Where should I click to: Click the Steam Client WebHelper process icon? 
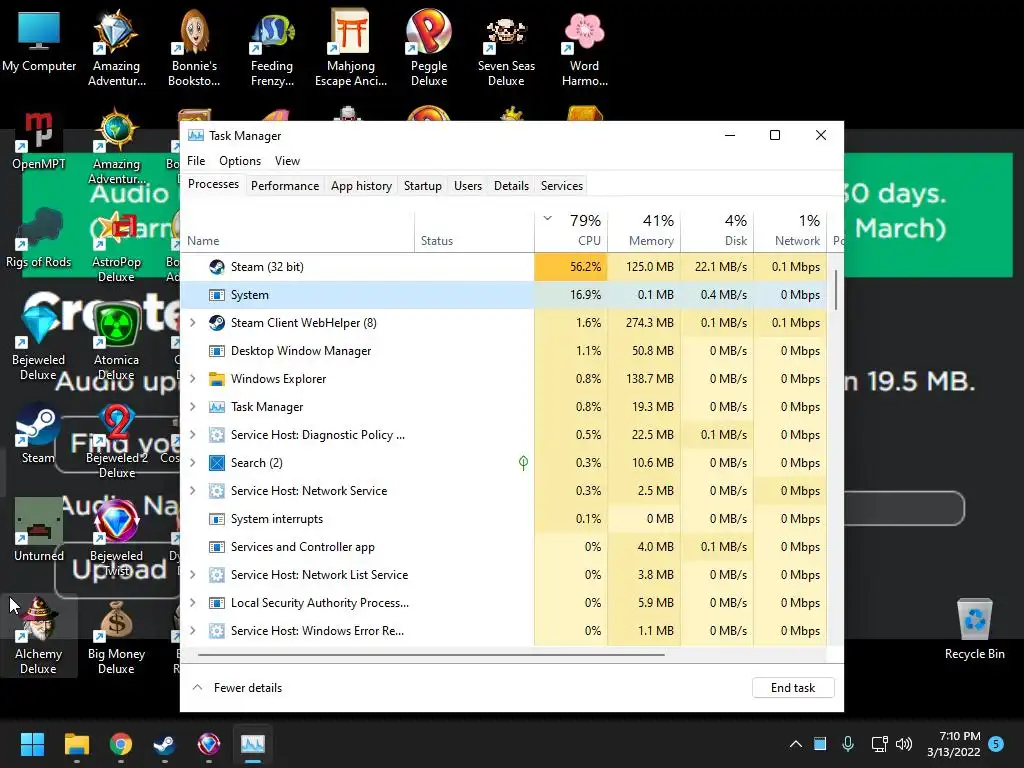[x=217, y=323]
